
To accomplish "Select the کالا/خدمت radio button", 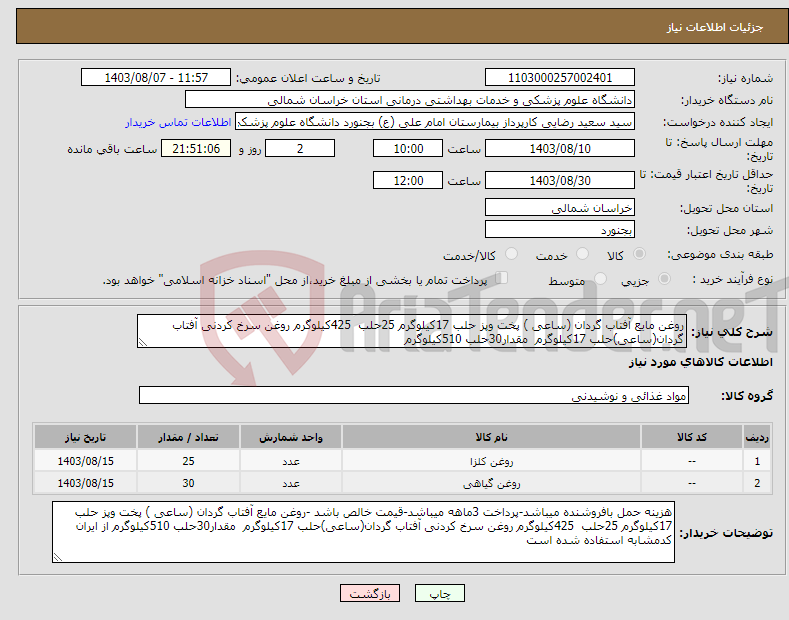I will (x=511, y=254).
